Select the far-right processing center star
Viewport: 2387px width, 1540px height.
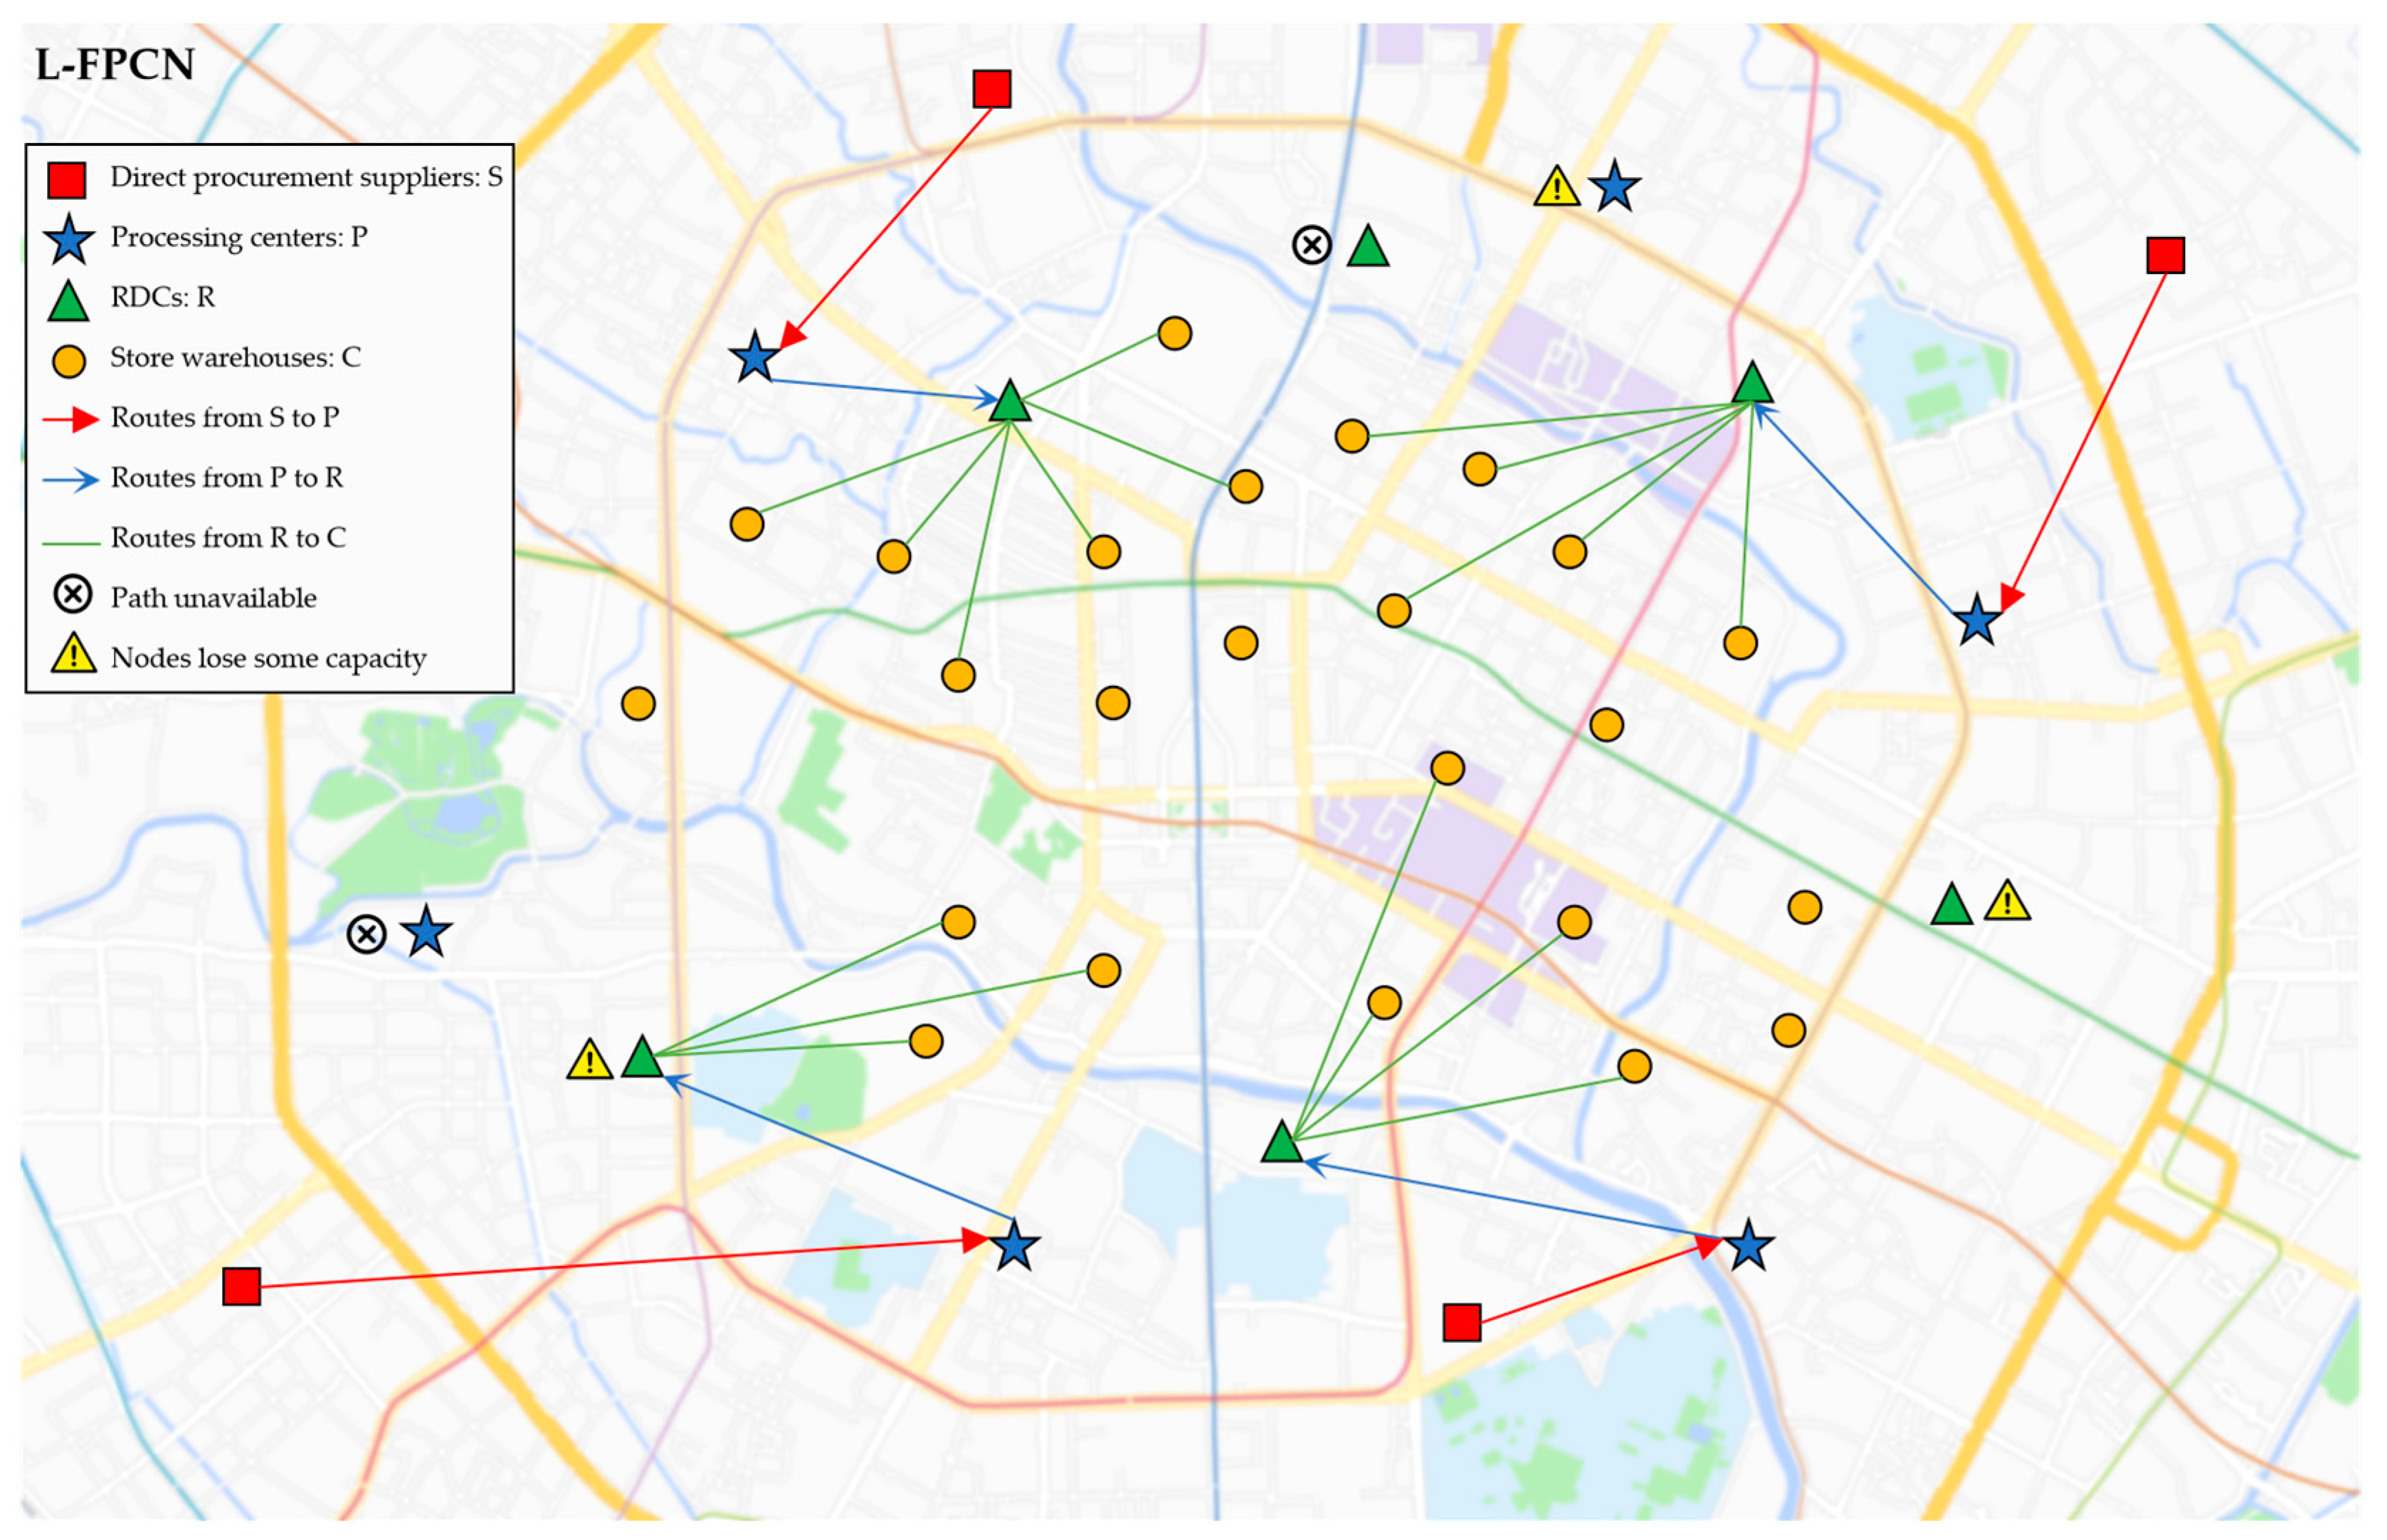pos(1976,621)
